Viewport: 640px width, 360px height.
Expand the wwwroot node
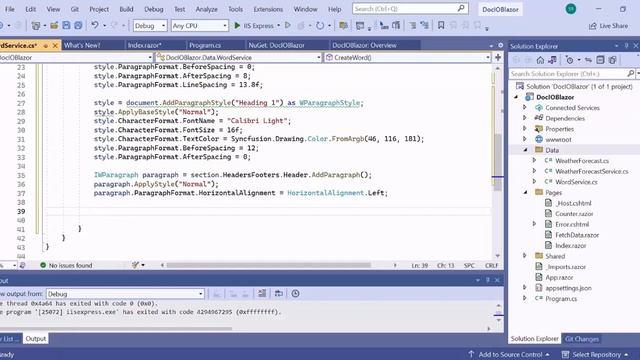click(x=525, y=139)
